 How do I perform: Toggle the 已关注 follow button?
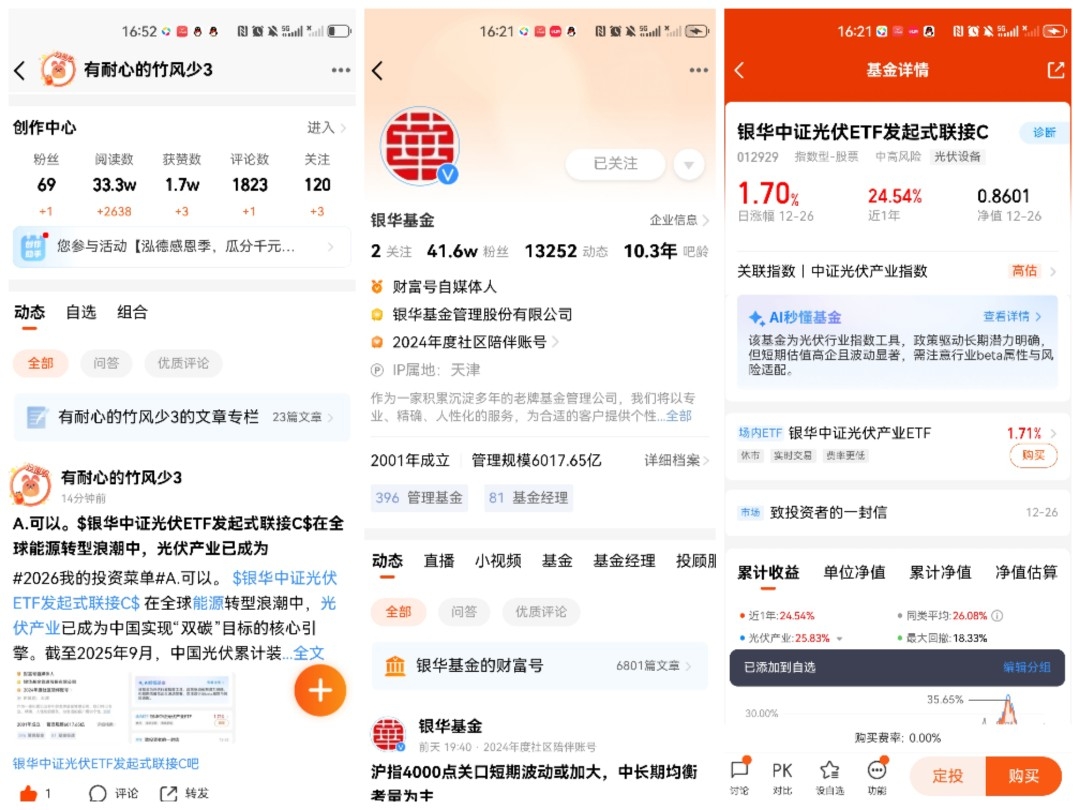click(615, 163)
